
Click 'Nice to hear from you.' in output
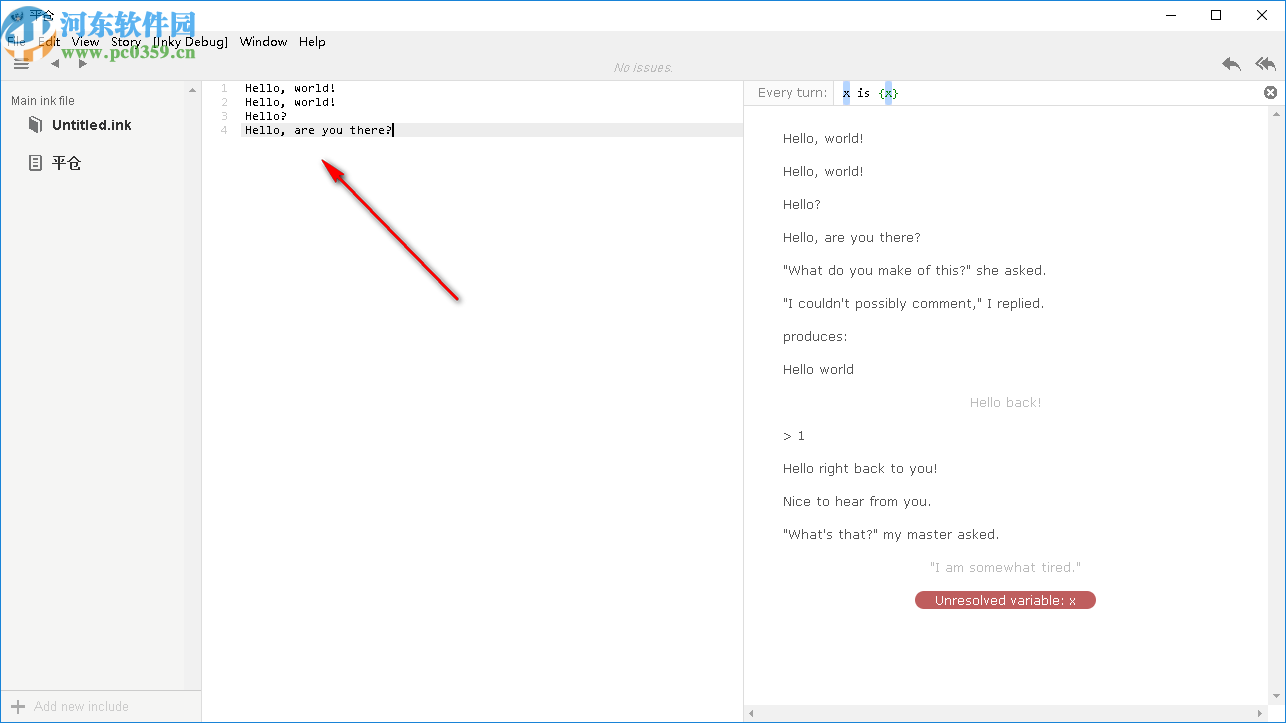tap(857, 501)
